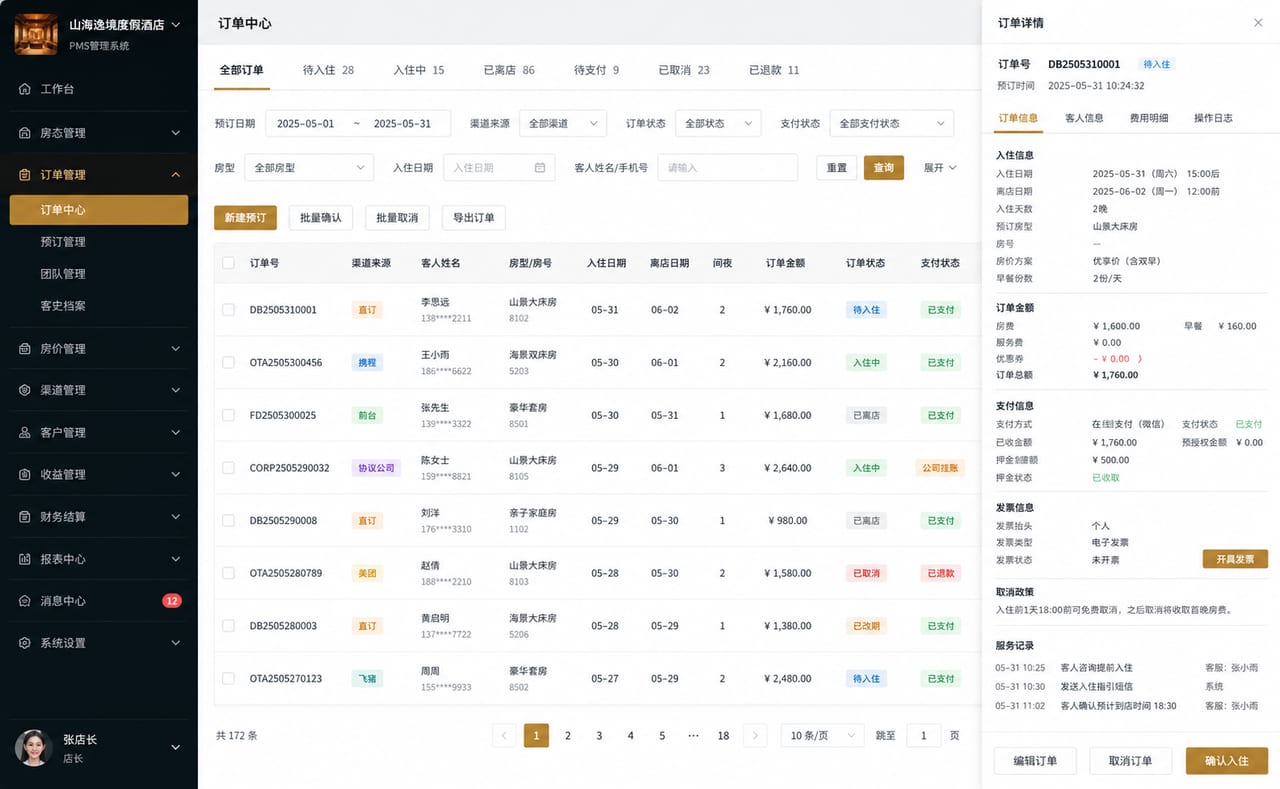Check the OTA2505280789 row checkbox

tap(228, 573)
